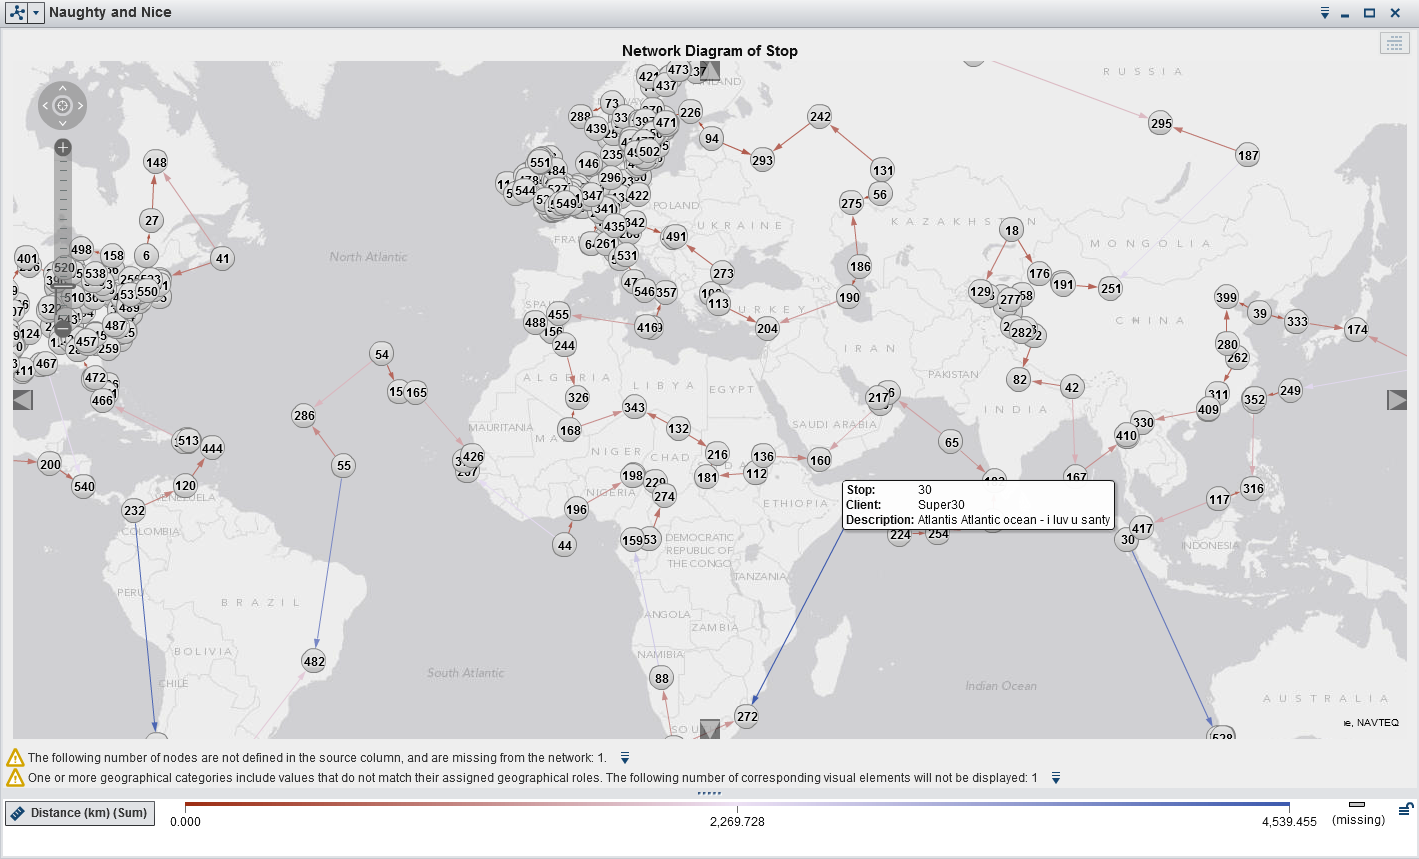Click the (missing) color swatch in legend
Viewport: 1419px width, 859px height.
1357,805
